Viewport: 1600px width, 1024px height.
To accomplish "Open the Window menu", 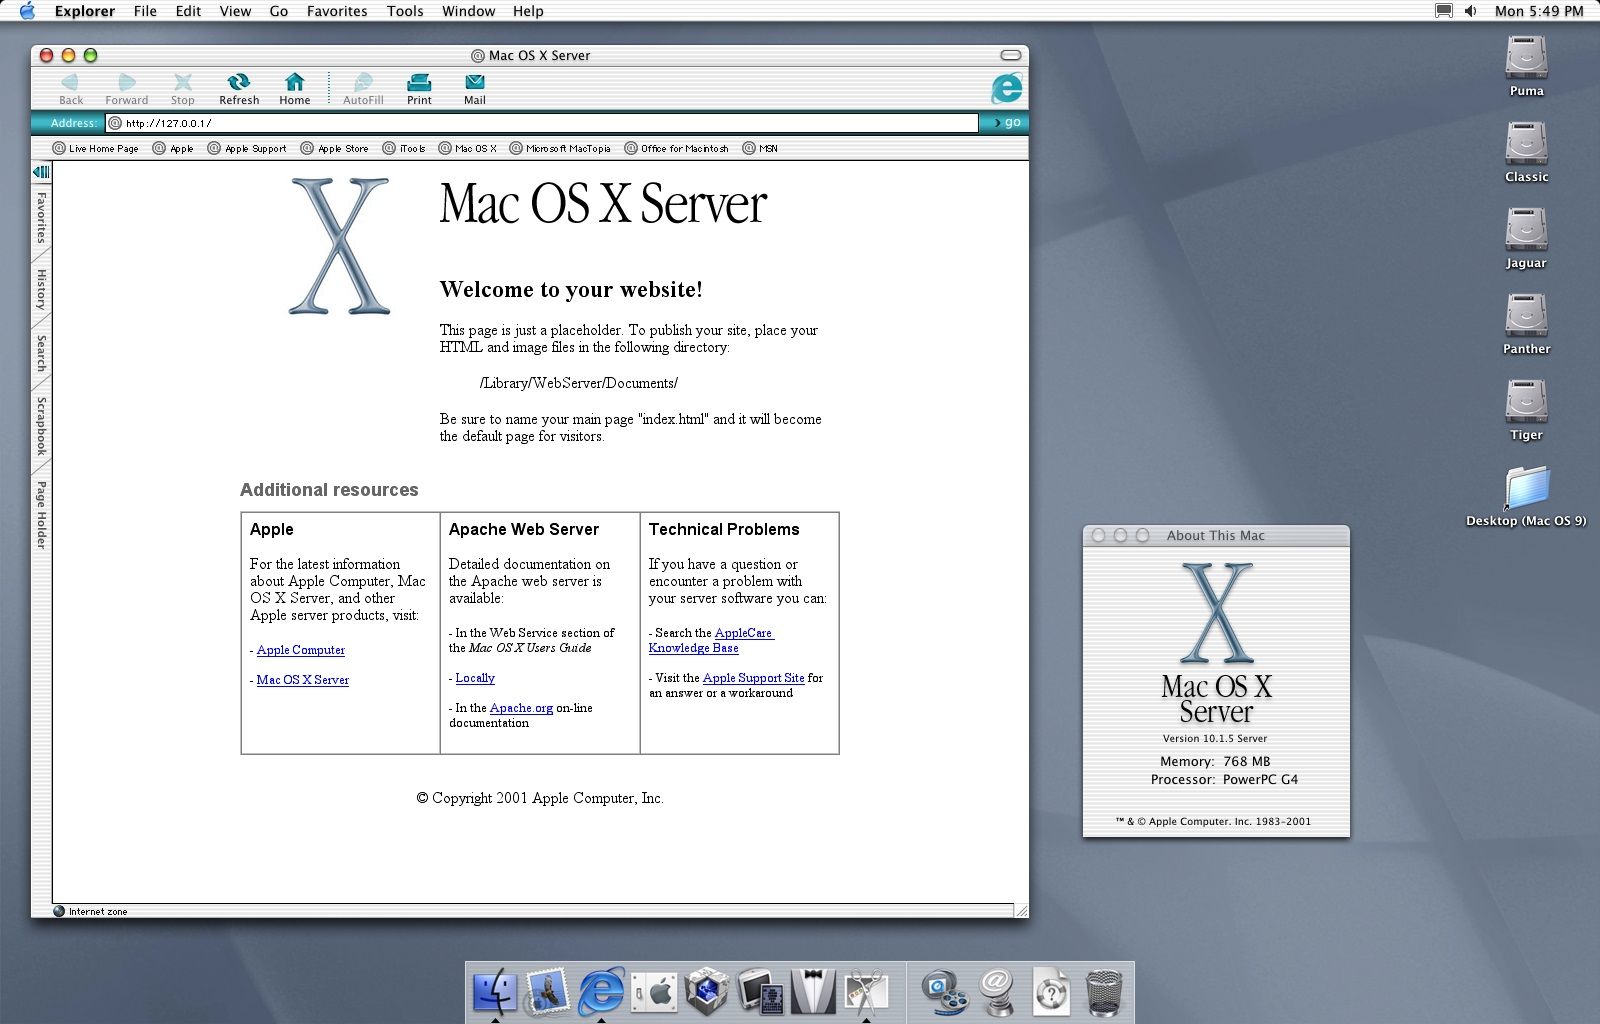I will coord(469,11).
